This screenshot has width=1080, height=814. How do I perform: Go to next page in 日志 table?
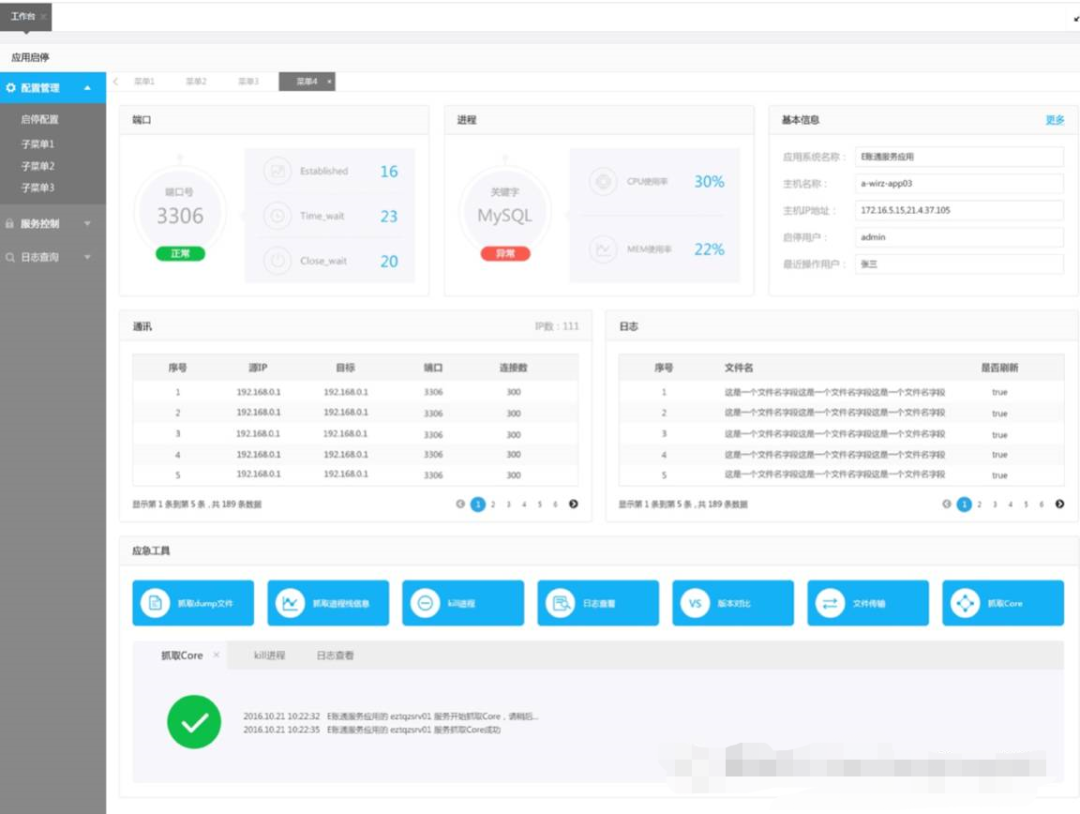pos(1059,504)
